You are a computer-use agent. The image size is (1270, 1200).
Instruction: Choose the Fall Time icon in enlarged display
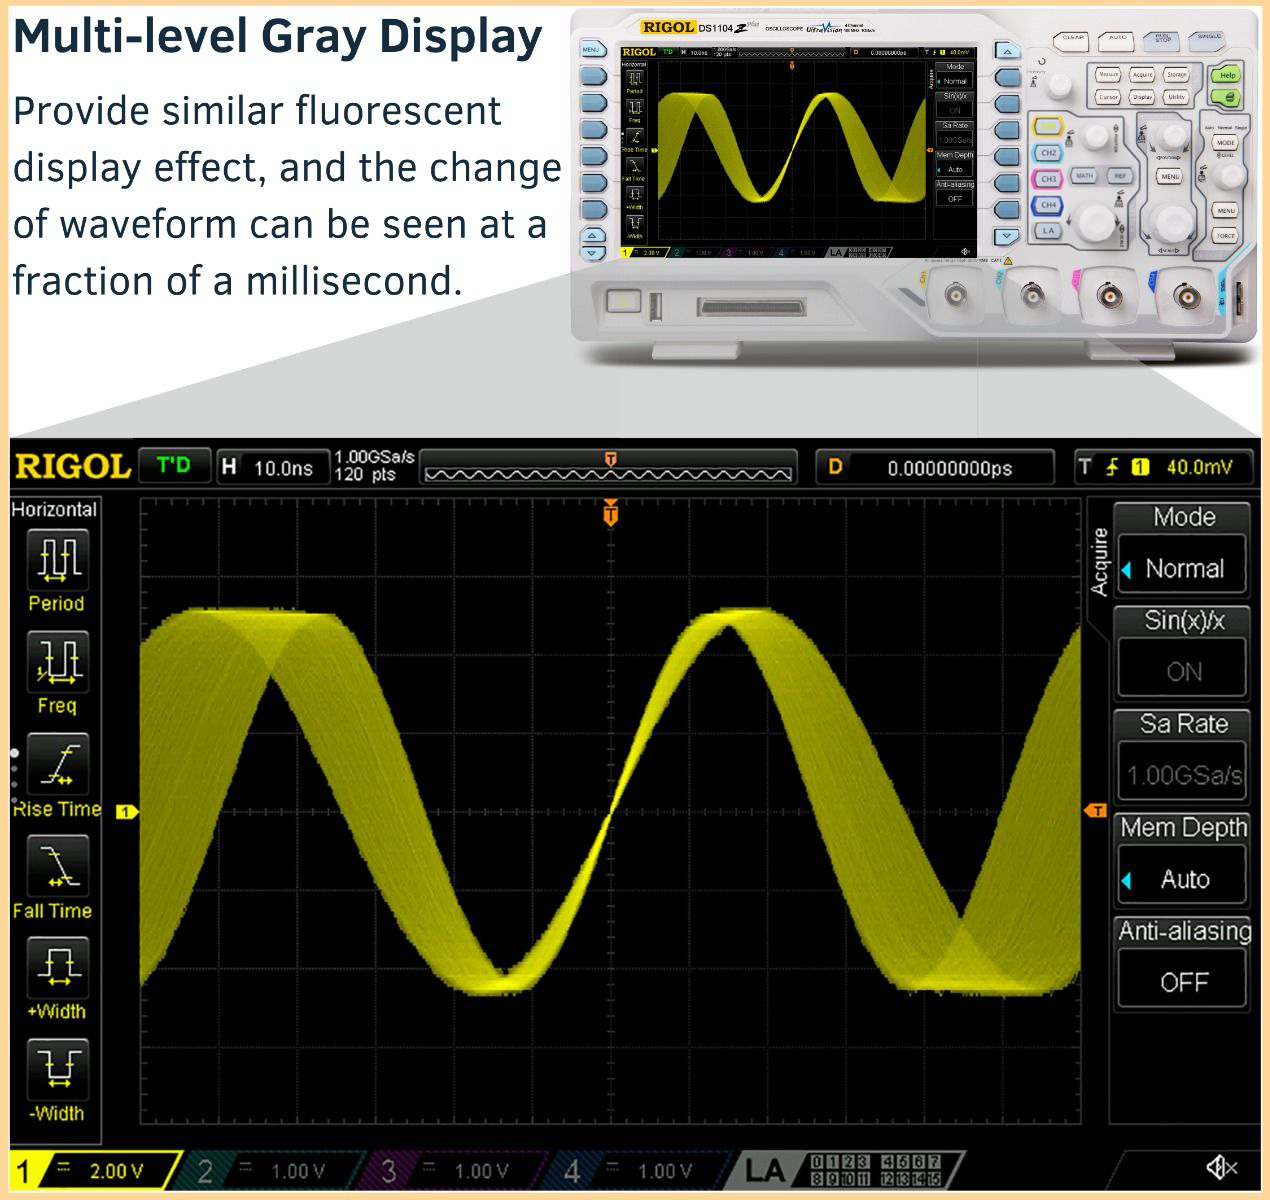click(x=56, y=865)
